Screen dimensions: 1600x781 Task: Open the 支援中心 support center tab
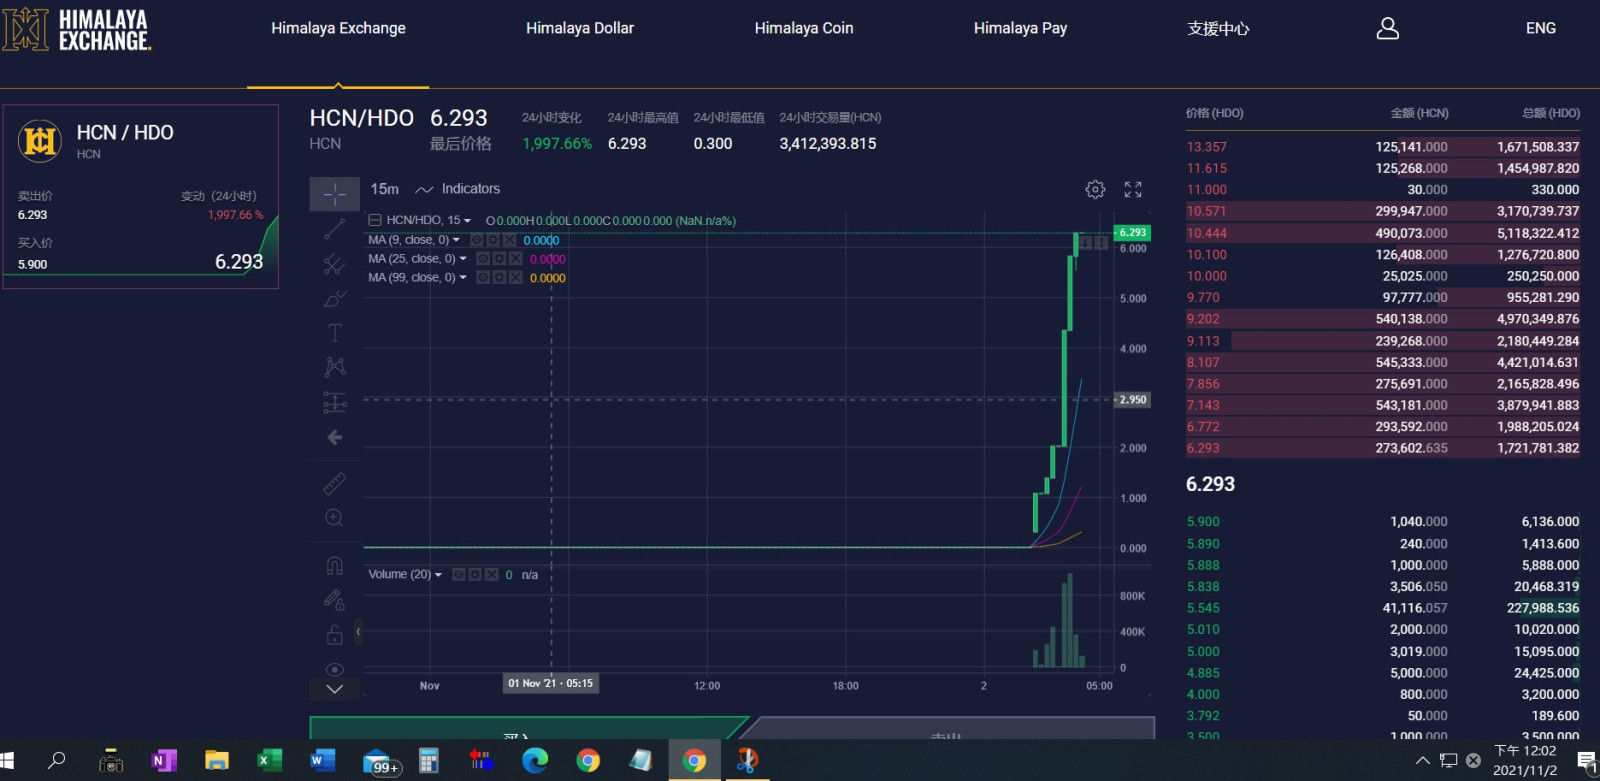click(x=1218, y=28)
